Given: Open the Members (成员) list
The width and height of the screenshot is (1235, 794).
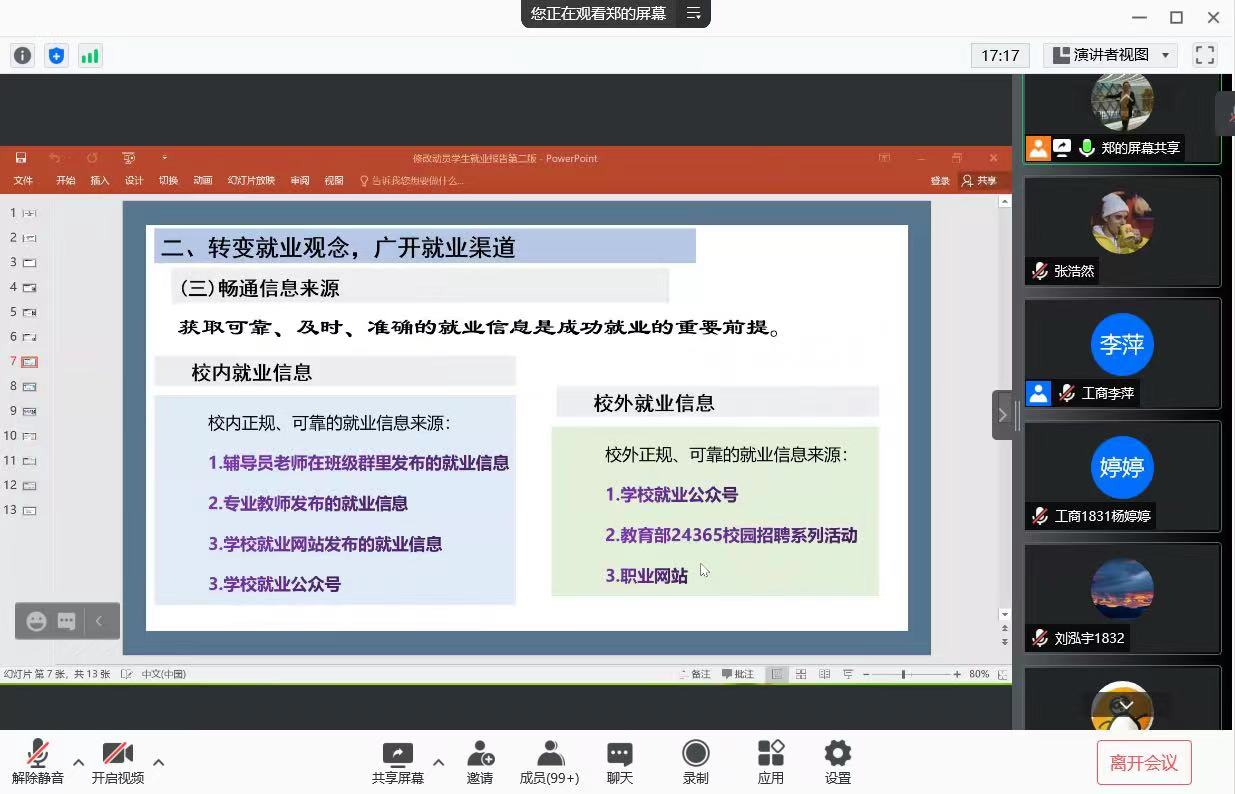Looking at the screenshot, I should 549,762.
